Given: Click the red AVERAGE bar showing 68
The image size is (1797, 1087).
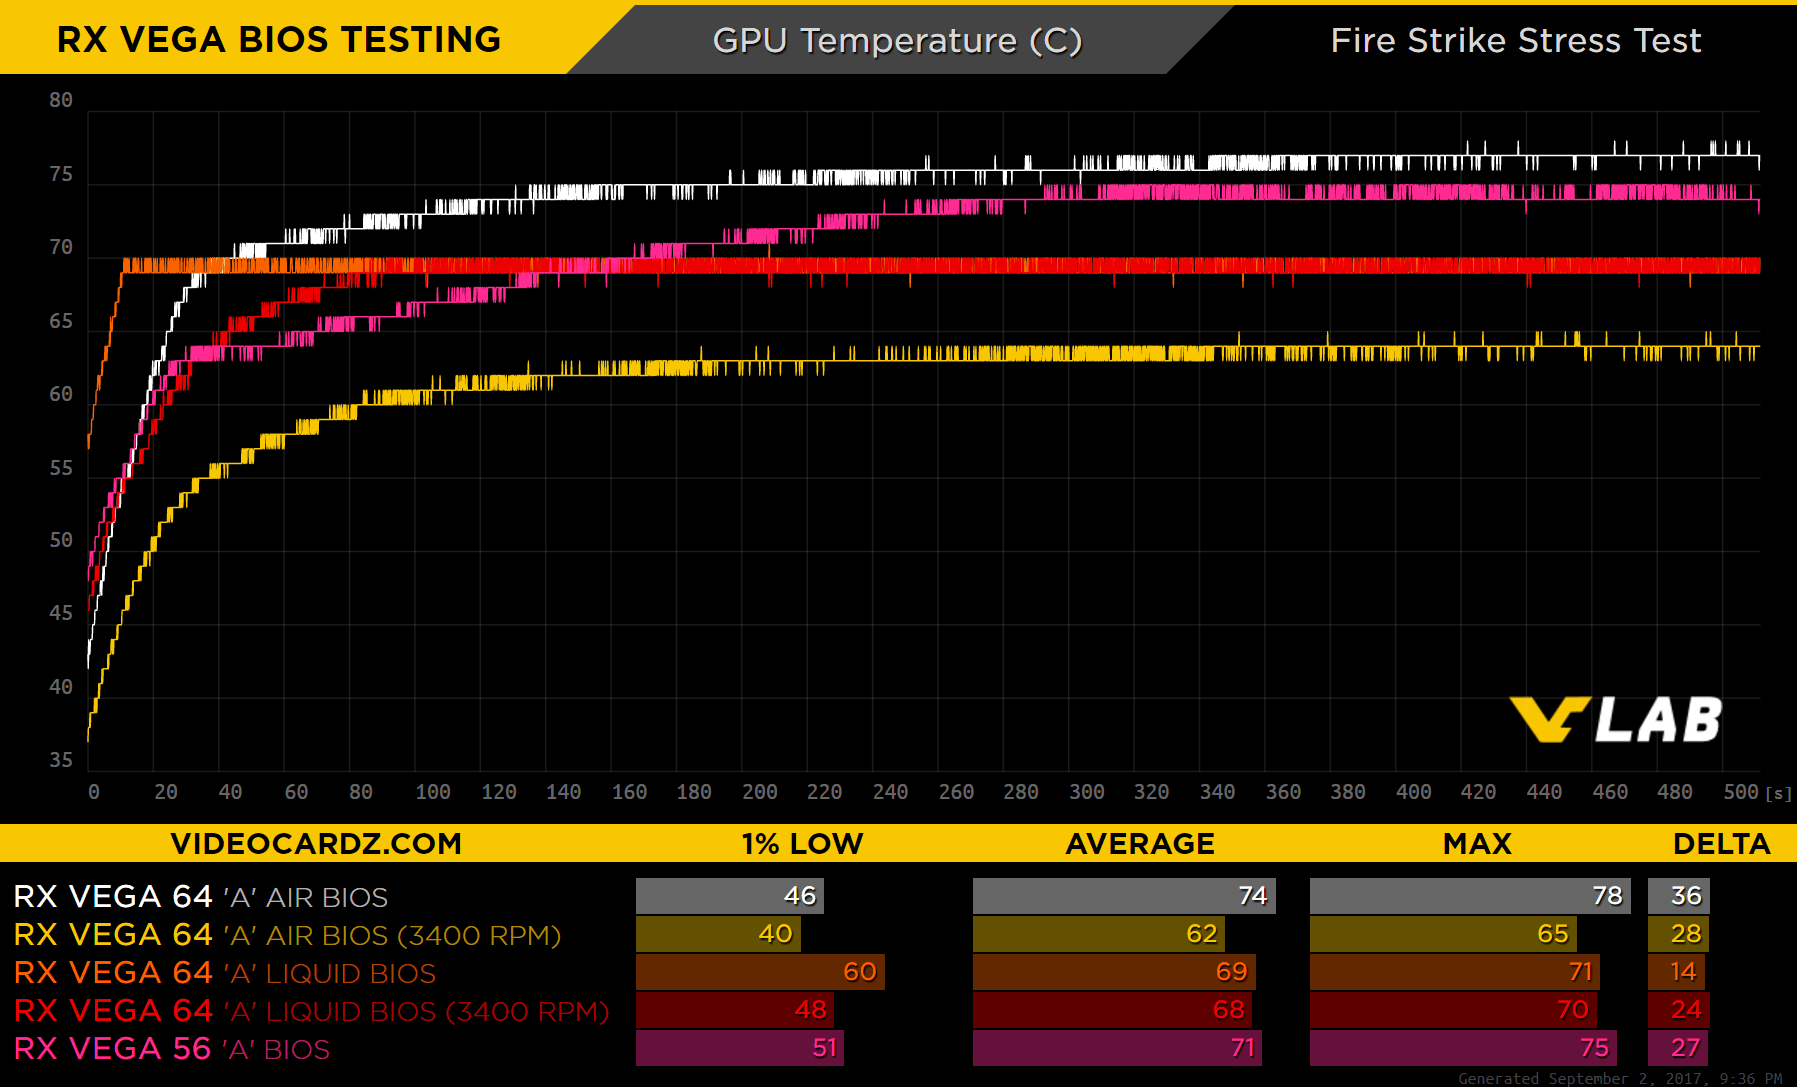Looking at the screenshot, I should [x=1112, y=1010].
